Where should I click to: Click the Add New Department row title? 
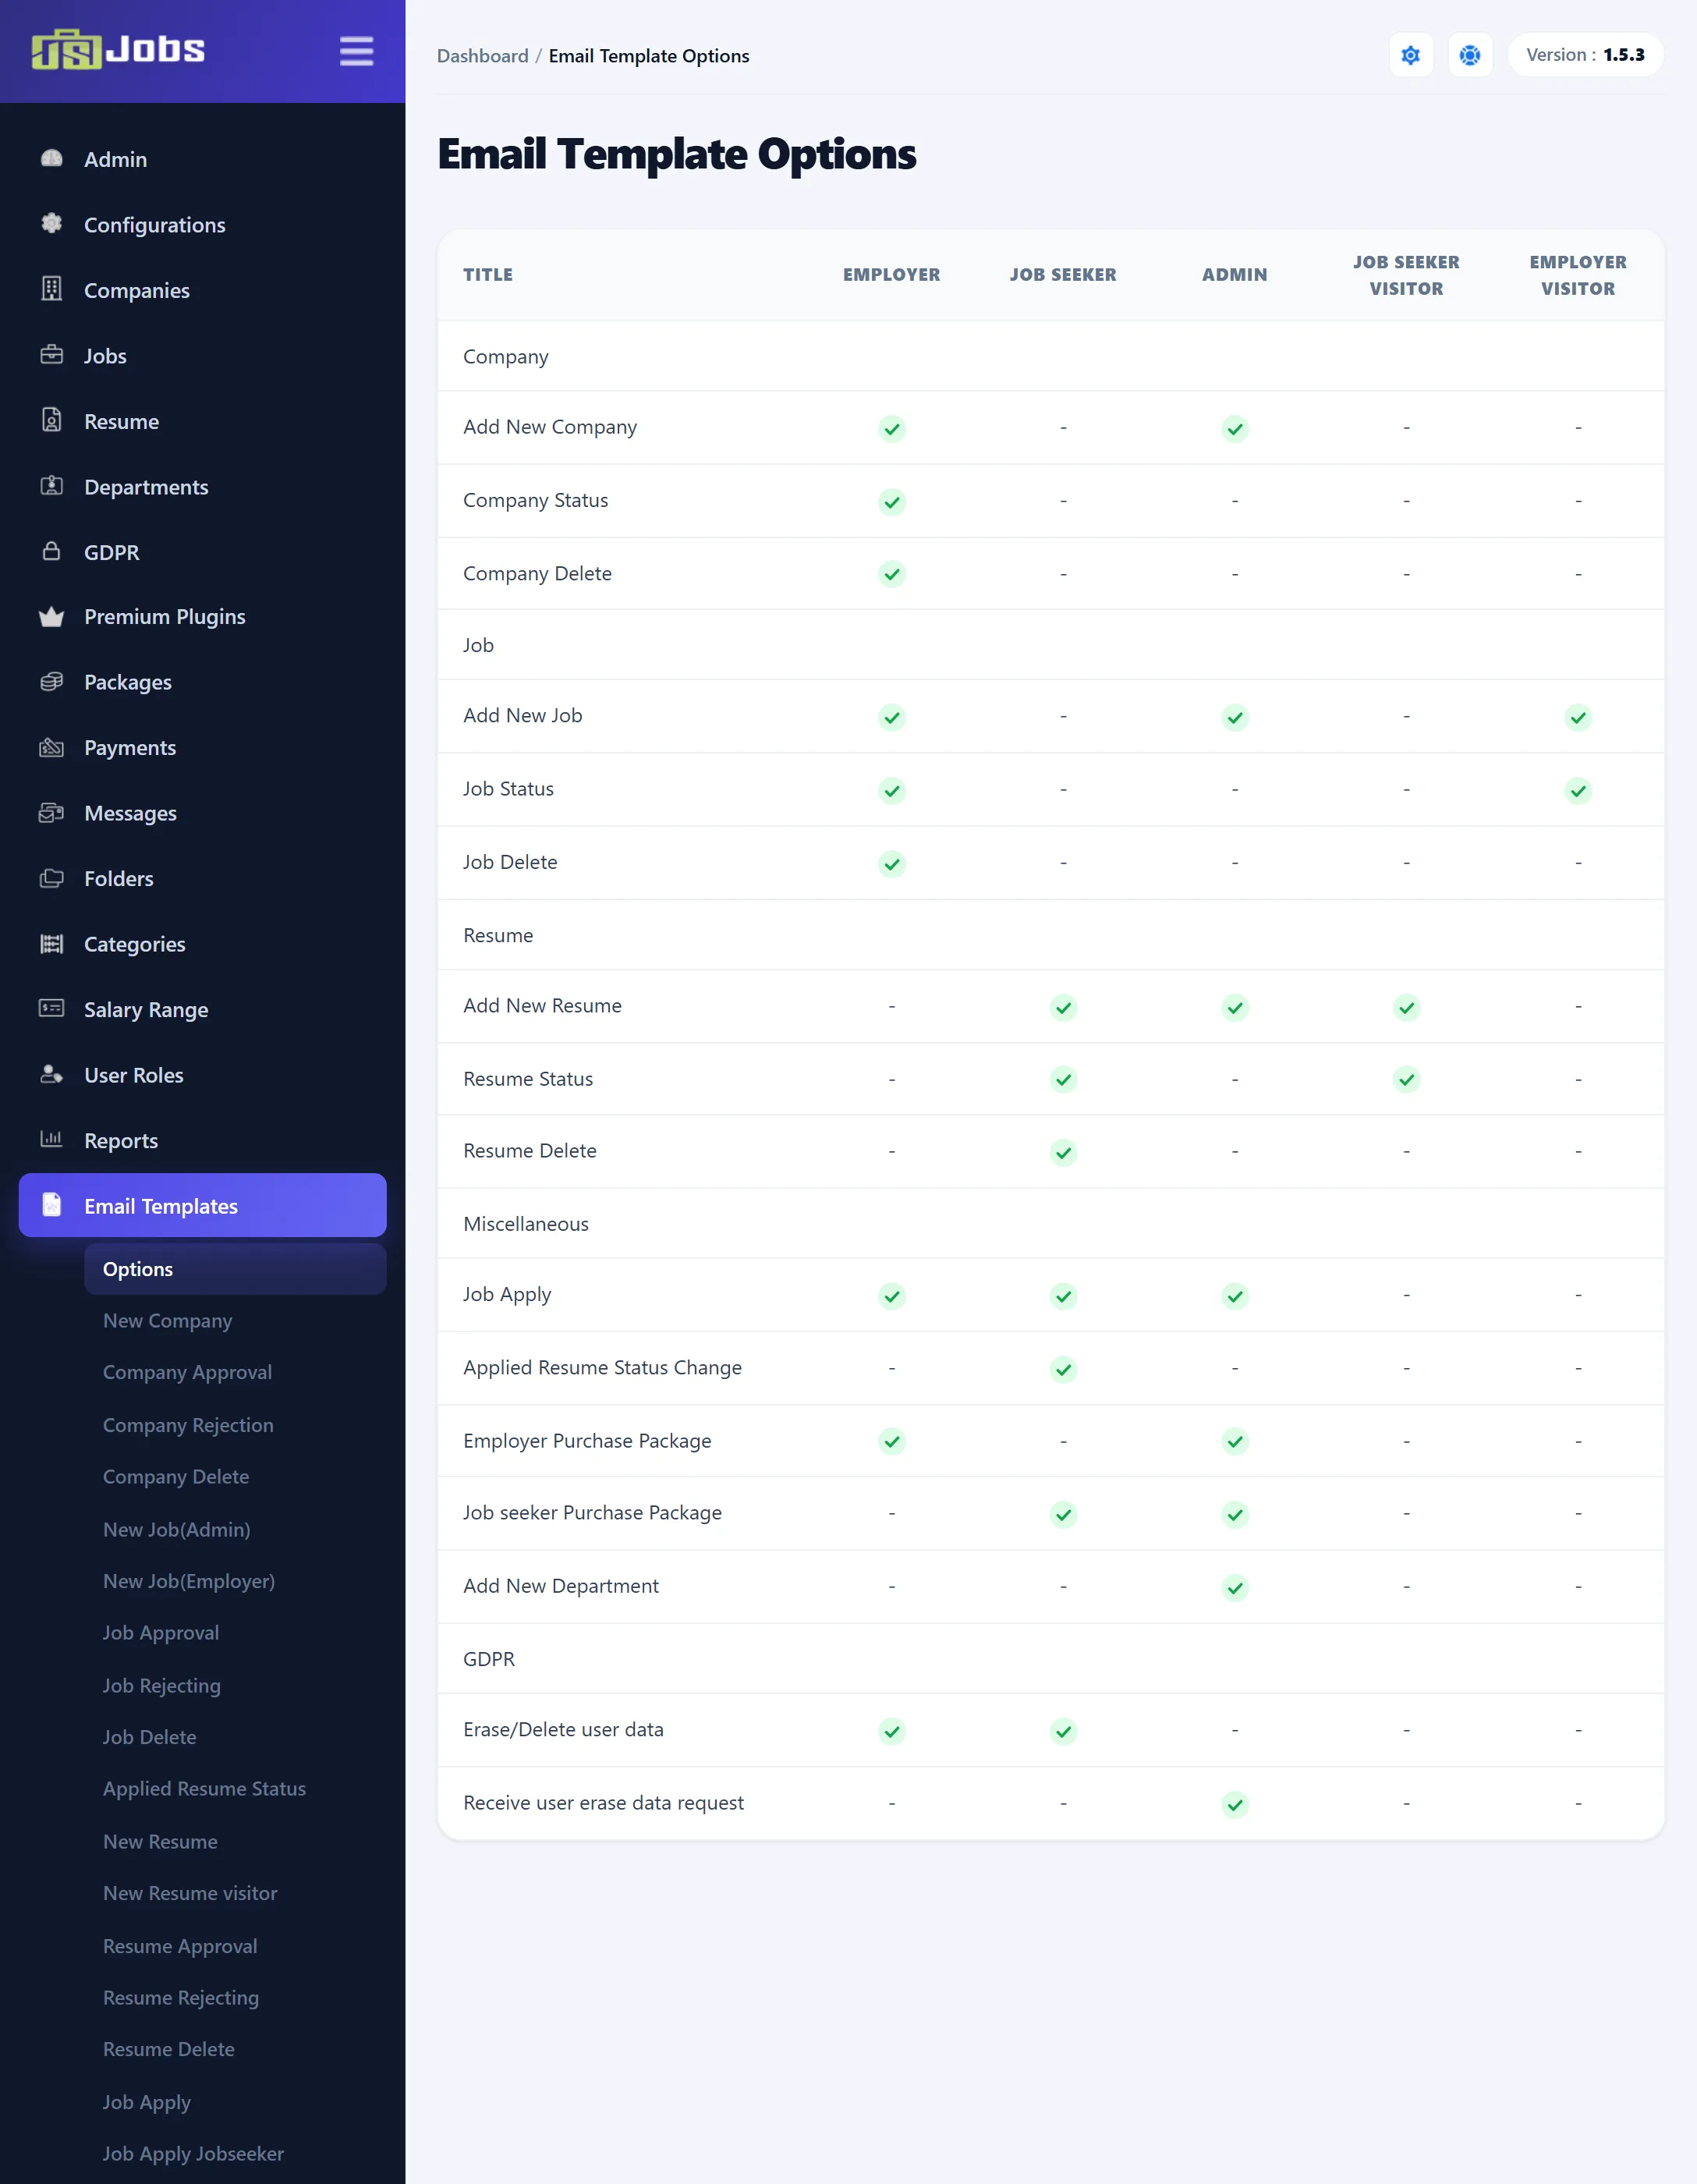pos(561,1586)
